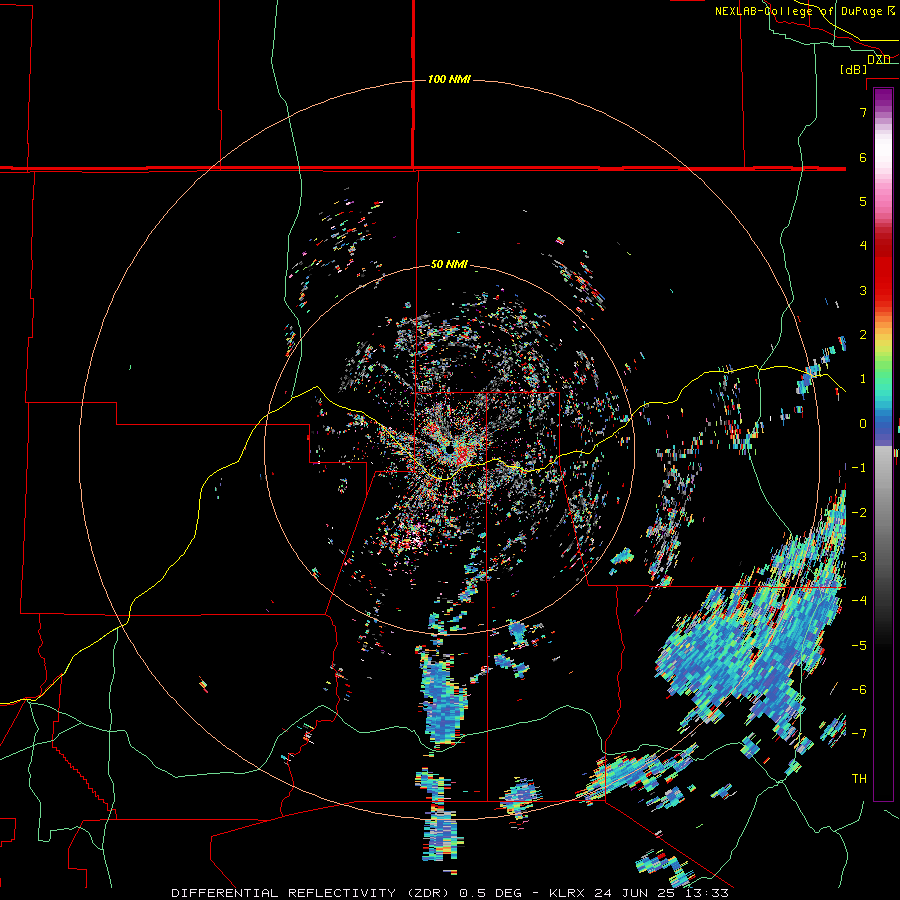
Task: Click the "-6" value on the color scale
Action: [859, 689]
